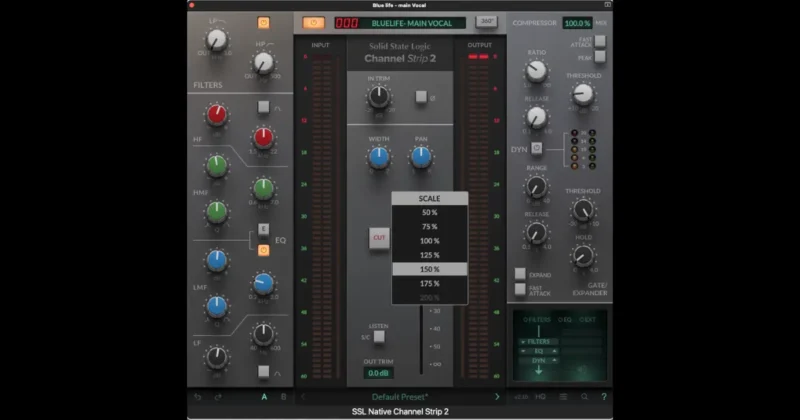Click the BLUELIFE- MAIN VOCAL track name display

tap(412, 23)
